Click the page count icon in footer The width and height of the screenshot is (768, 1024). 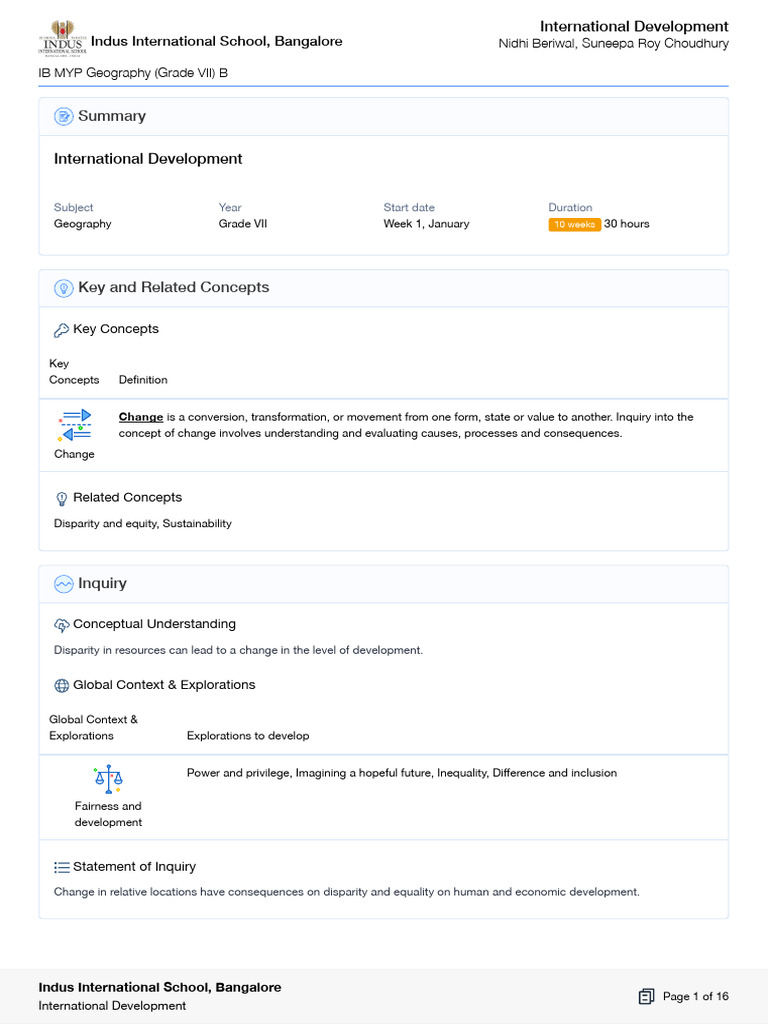point(646,996)
